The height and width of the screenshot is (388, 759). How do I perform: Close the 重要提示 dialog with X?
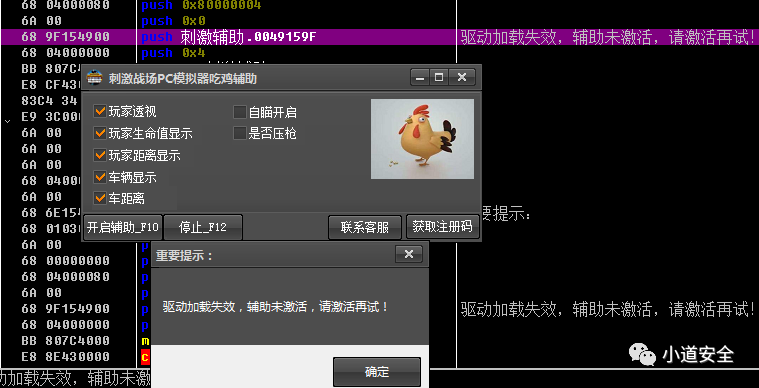pos(409,254)
